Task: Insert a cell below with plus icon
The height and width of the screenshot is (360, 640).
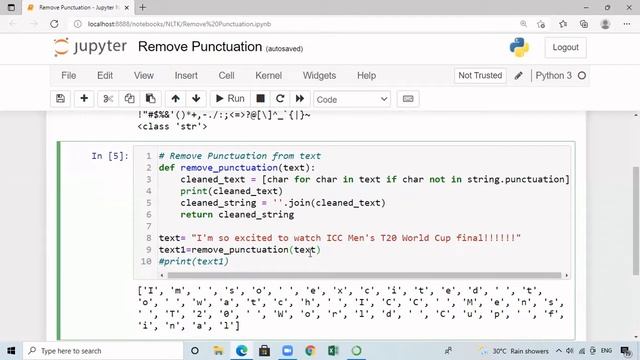Action: (x=84, y=99)
